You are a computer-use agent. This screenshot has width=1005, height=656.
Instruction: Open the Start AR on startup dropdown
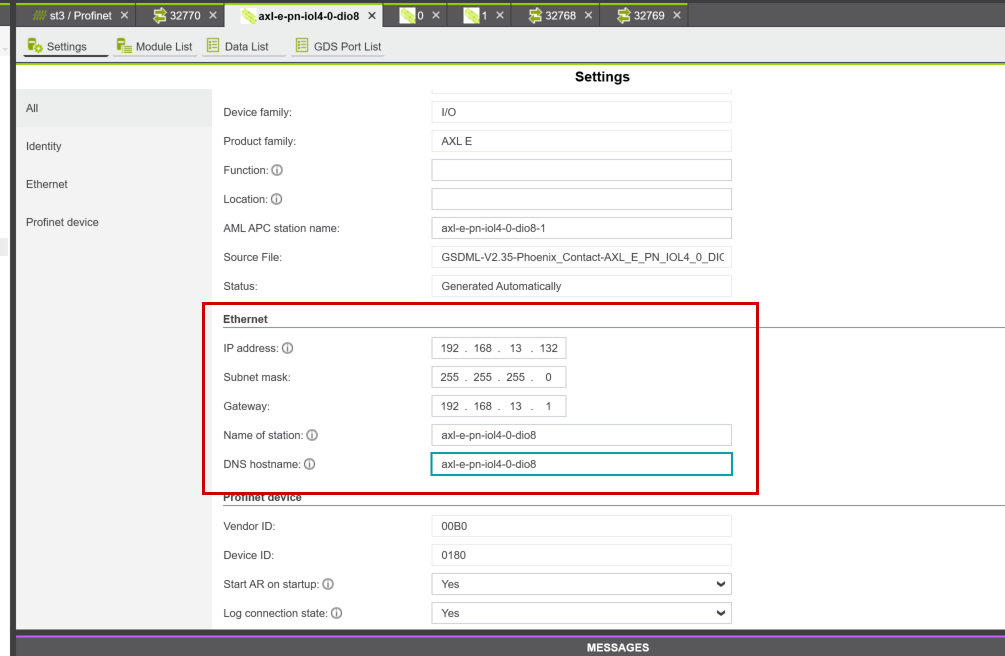[581, 584]
